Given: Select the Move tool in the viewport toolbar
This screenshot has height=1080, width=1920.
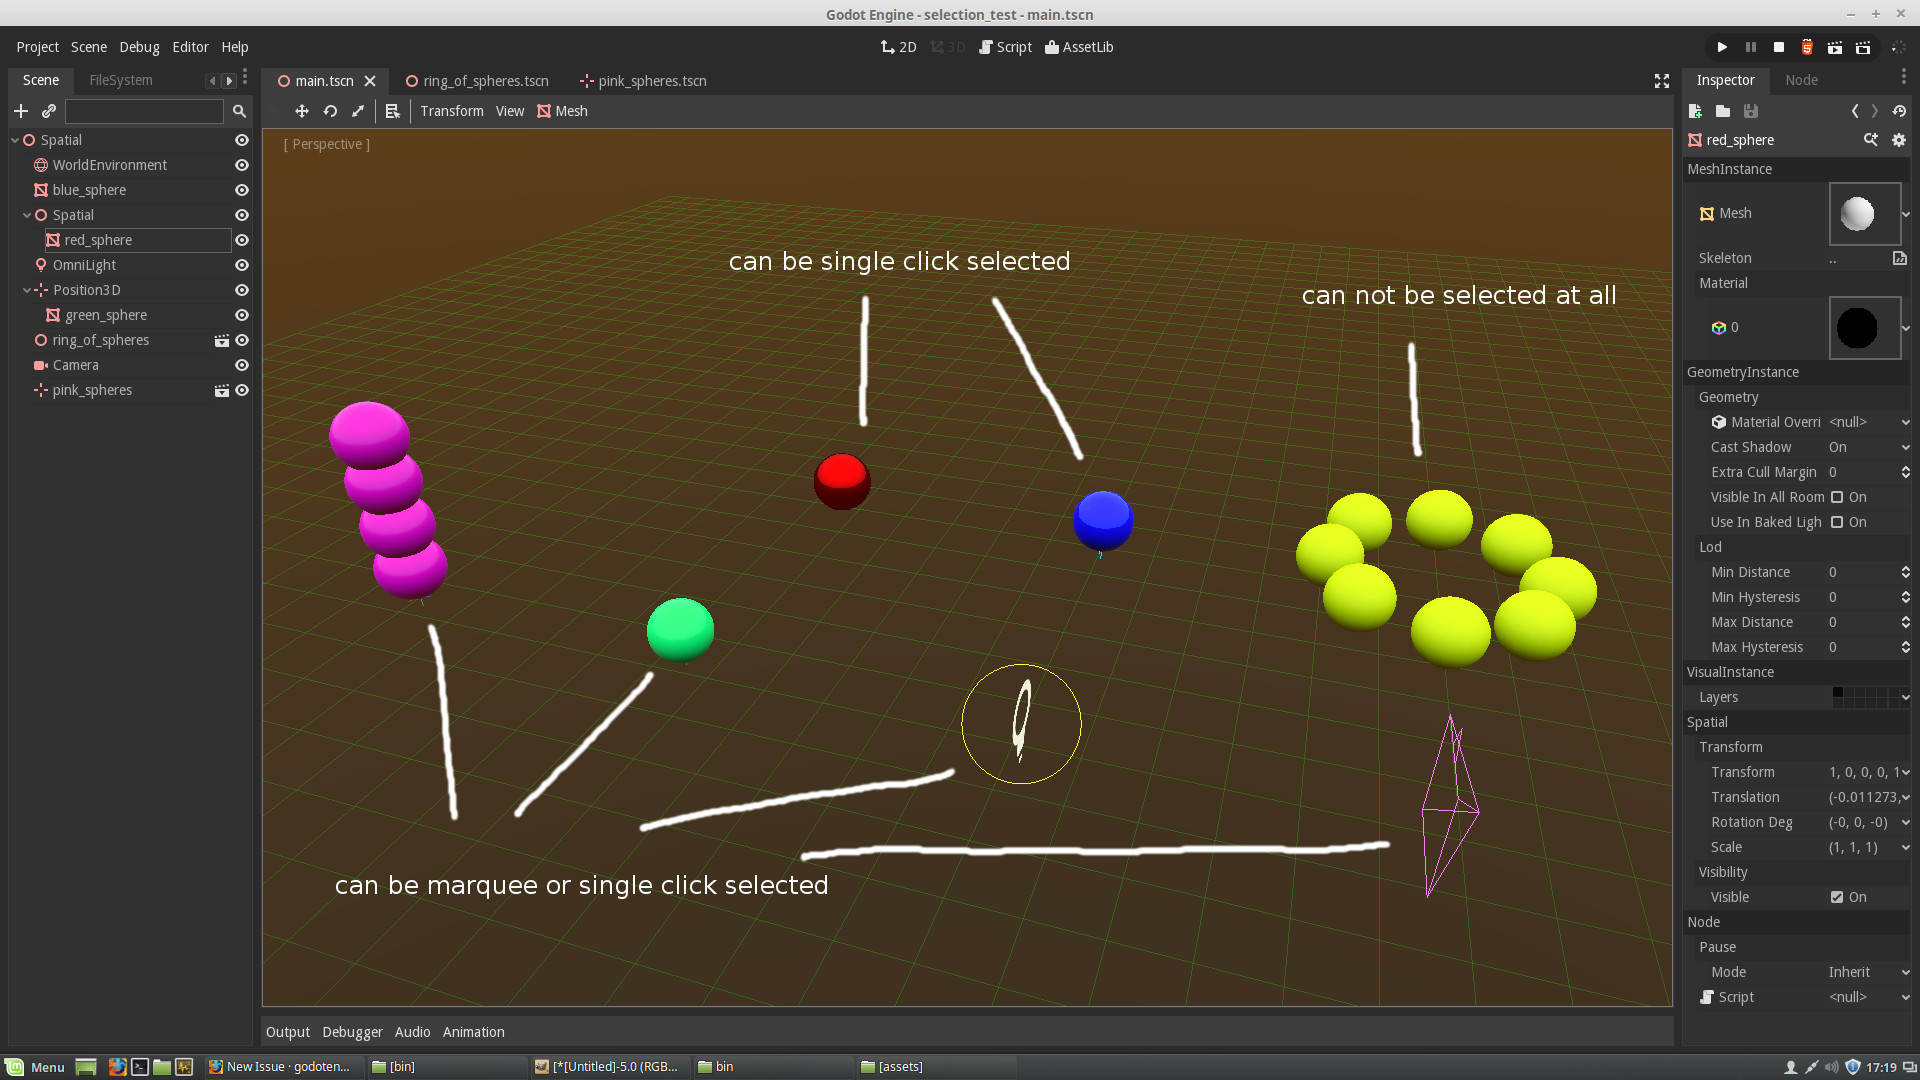Looking at the screenshot, I should click(302, 111).
